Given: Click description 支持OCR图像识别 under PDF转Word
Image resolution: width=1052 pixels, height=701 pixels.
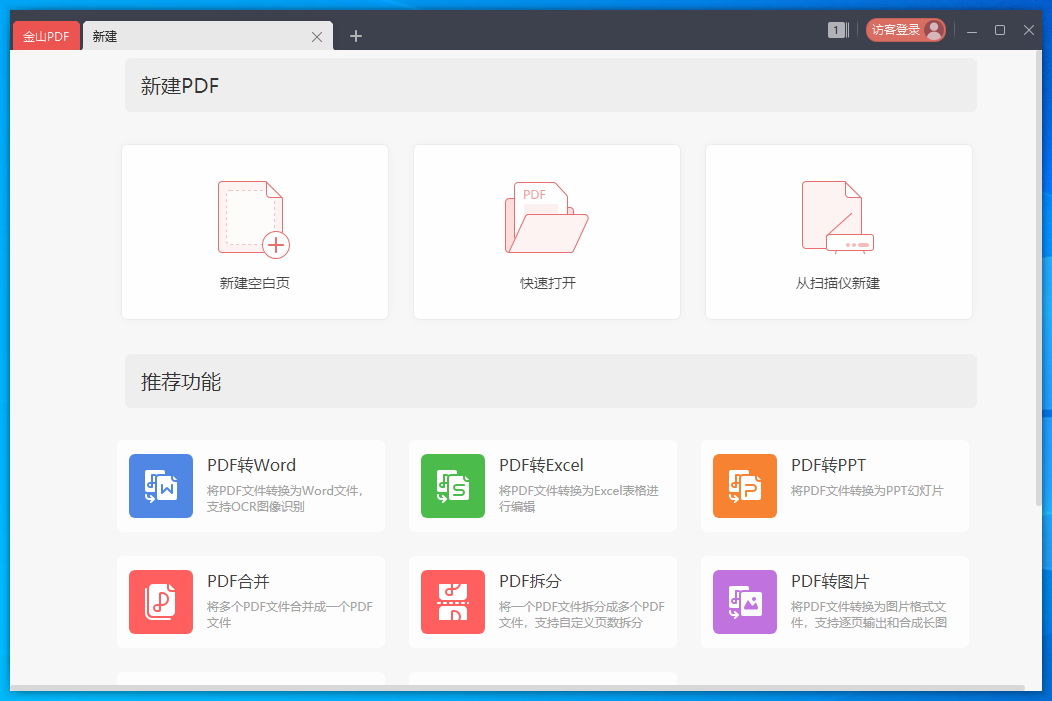Looking at the screenshot, I should [256, 506].
